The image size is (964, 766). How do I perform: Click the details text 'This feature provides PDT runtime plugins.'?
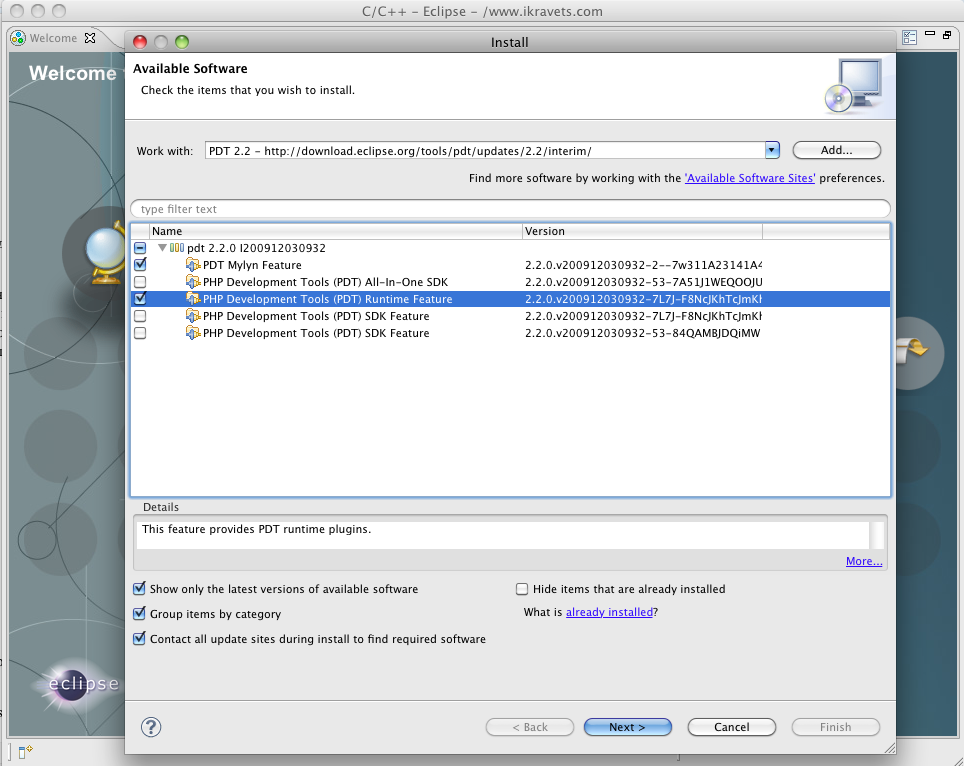pyautogui.click(x=256, y=529)
